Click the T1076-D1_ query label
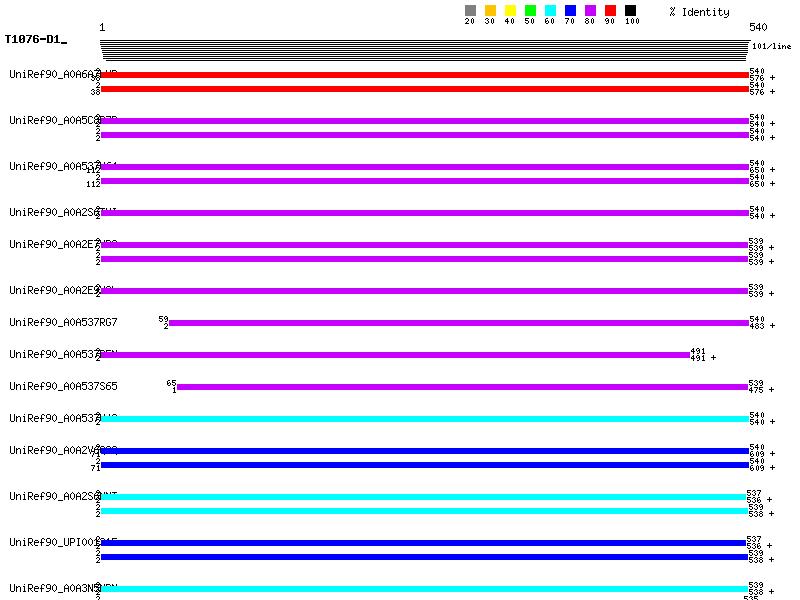The height and width of the screenshot is (600, 800). [x=35, y=40]
